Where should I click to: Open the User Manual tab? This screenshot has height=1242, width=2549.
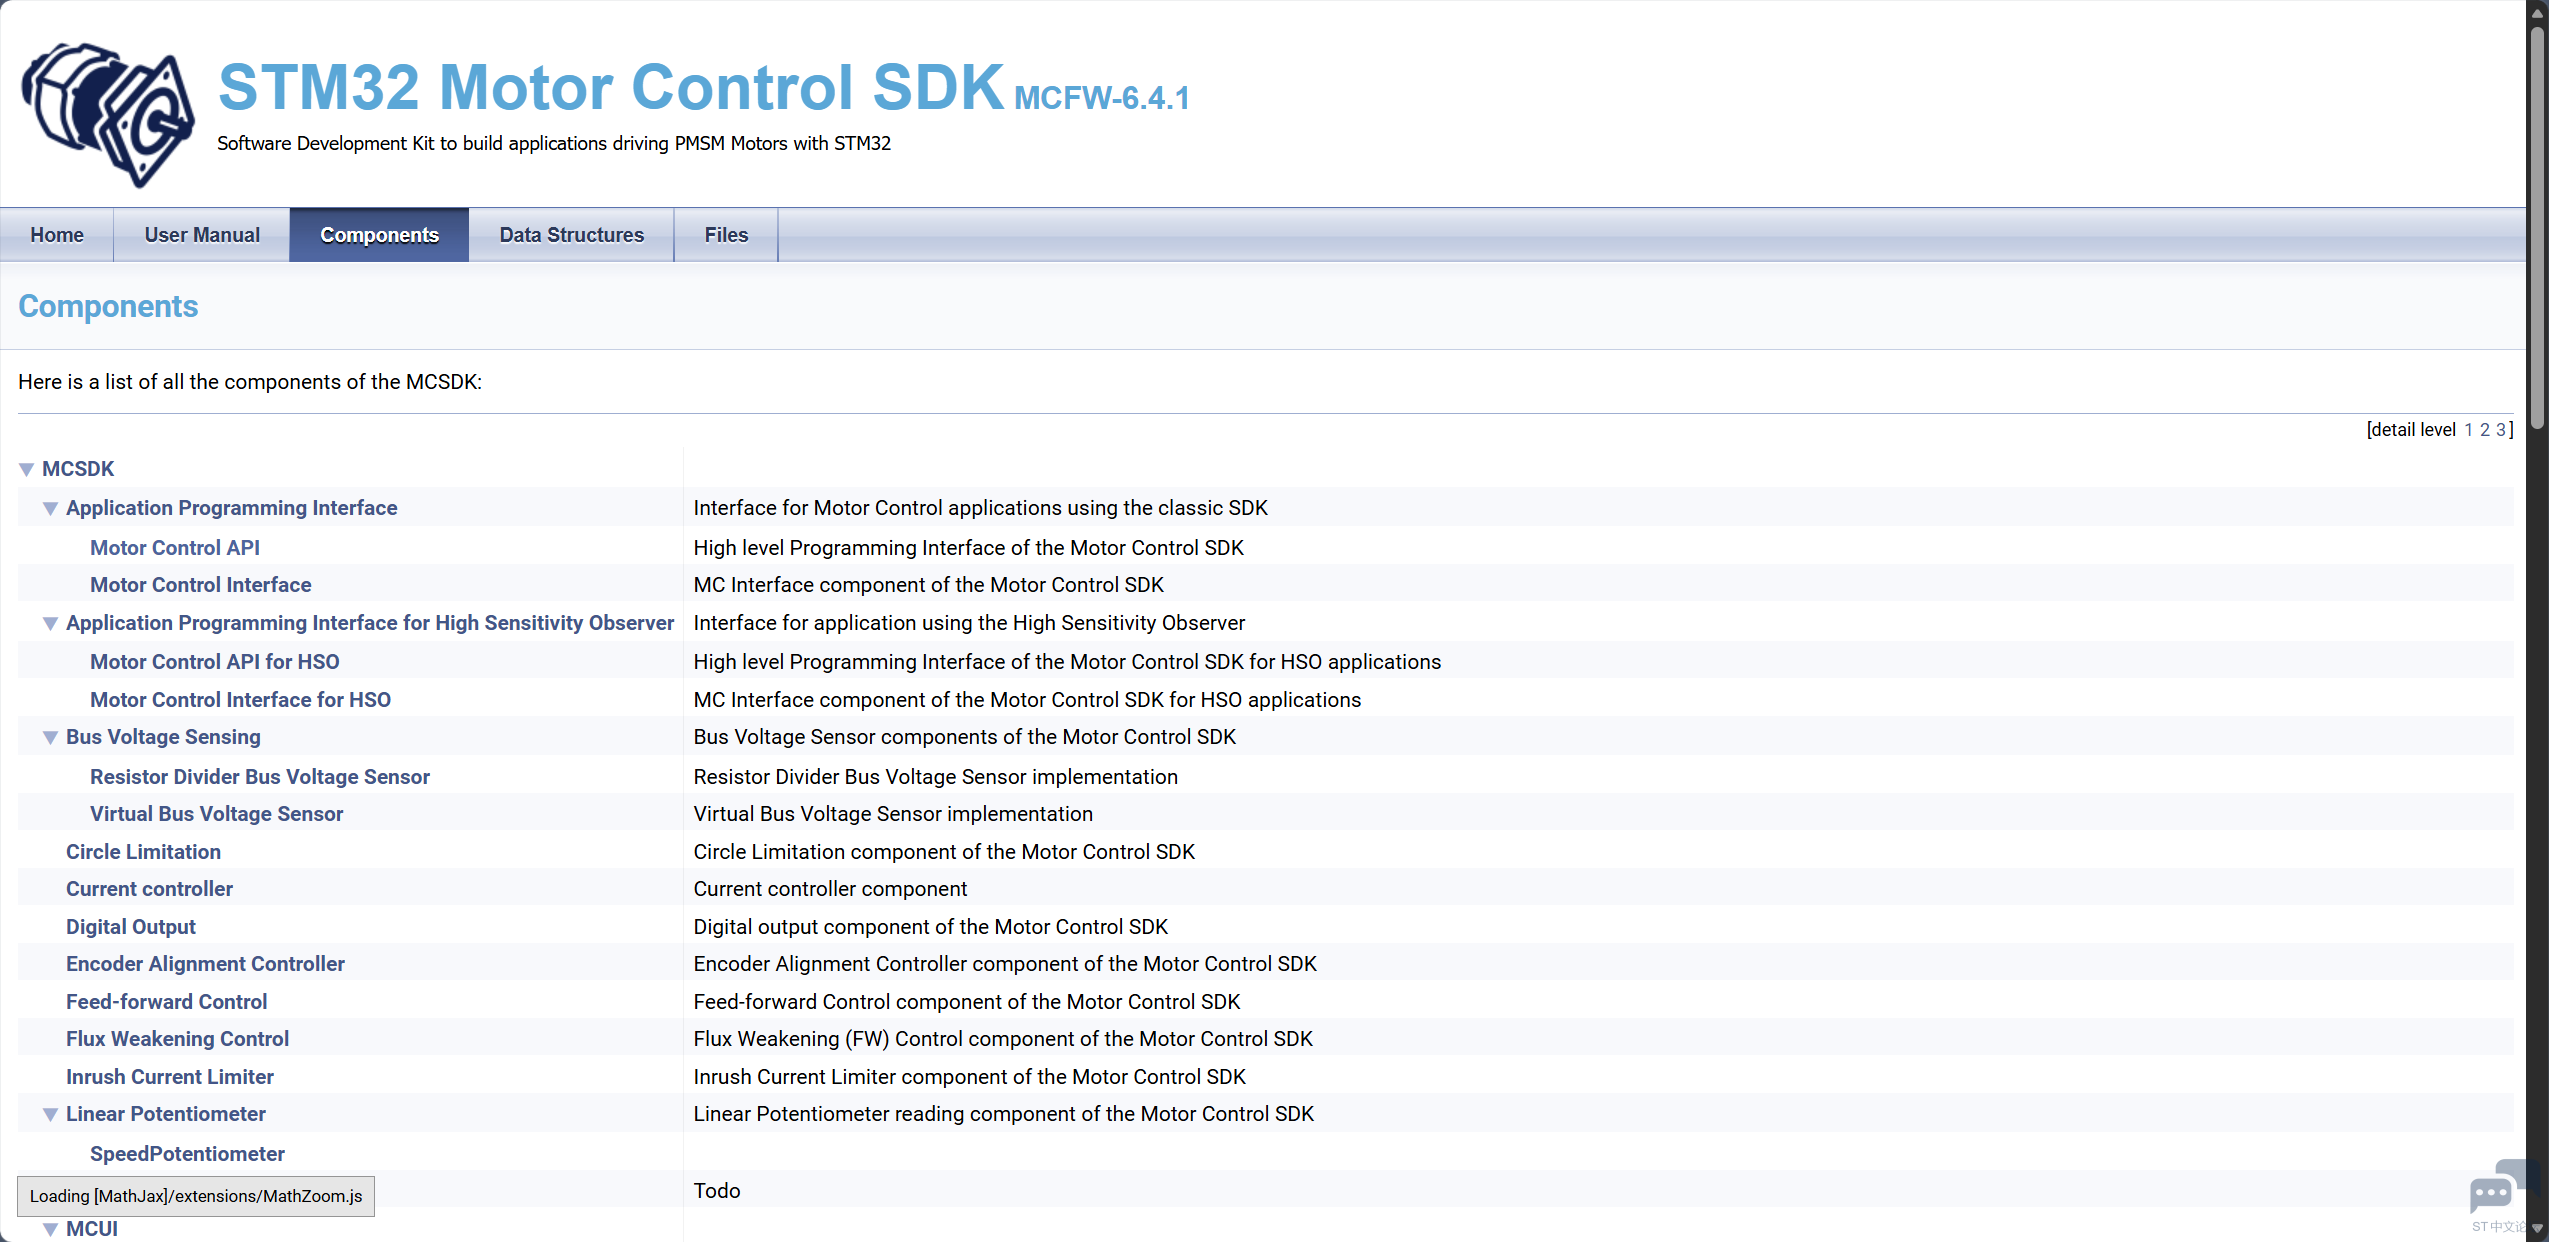coord(202,235)
